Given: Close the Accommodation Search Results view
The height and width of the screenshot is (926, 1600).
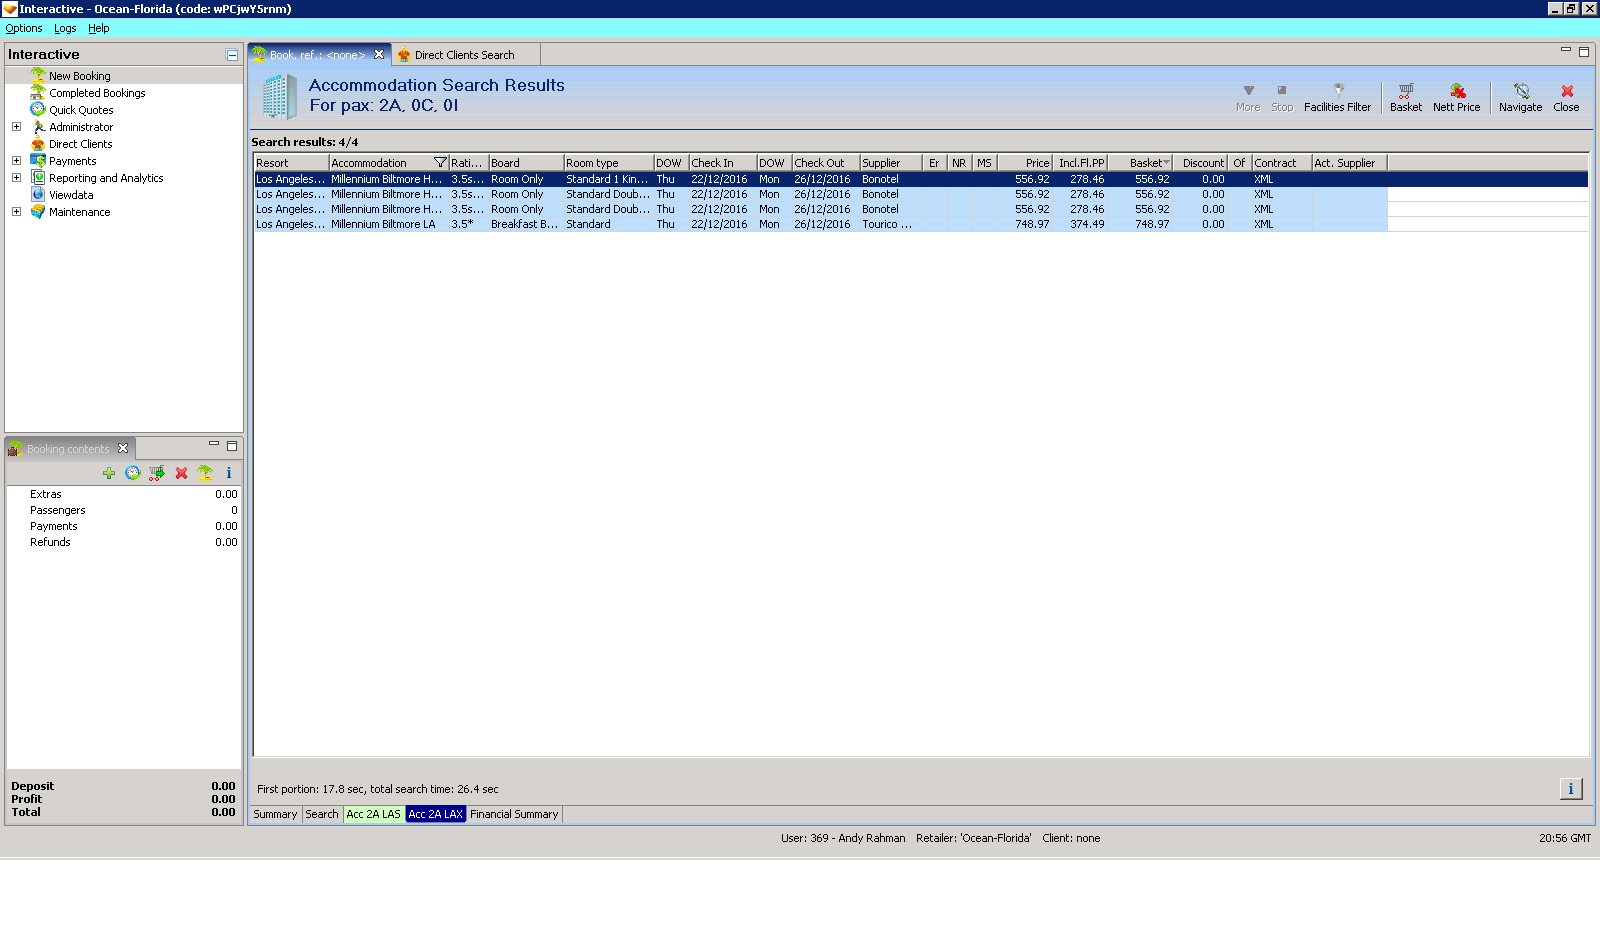Looking at the screenshot, I should [1567, 97].
